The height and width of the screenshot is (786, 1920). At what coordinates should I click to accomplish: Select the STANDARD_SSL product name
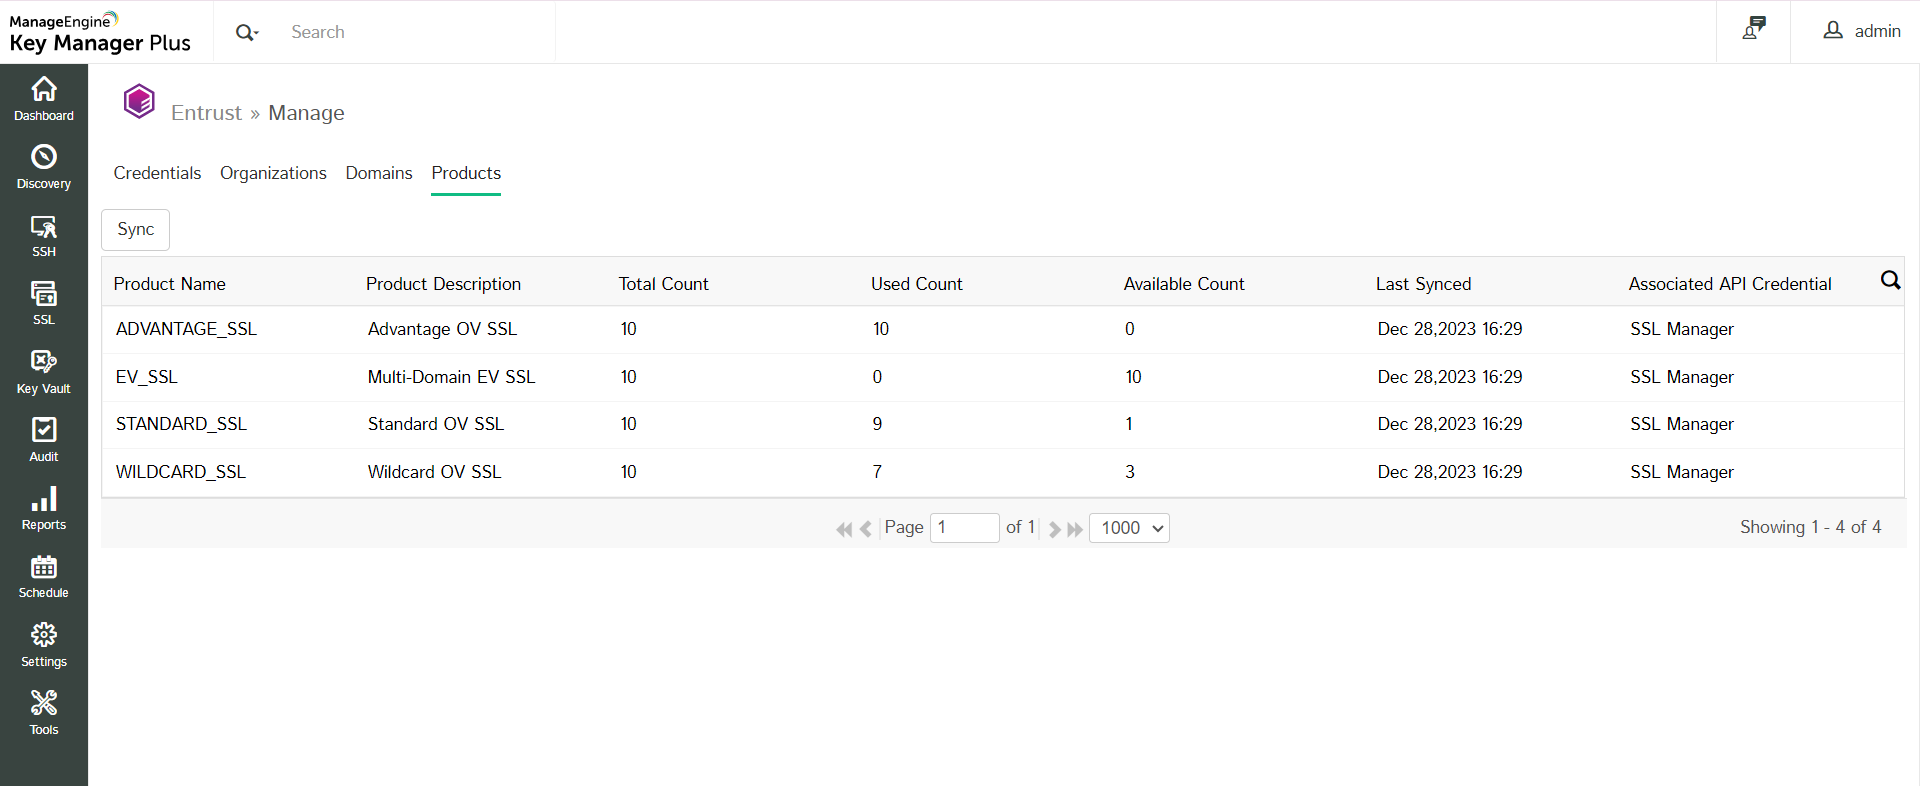(x=181, y=424)
